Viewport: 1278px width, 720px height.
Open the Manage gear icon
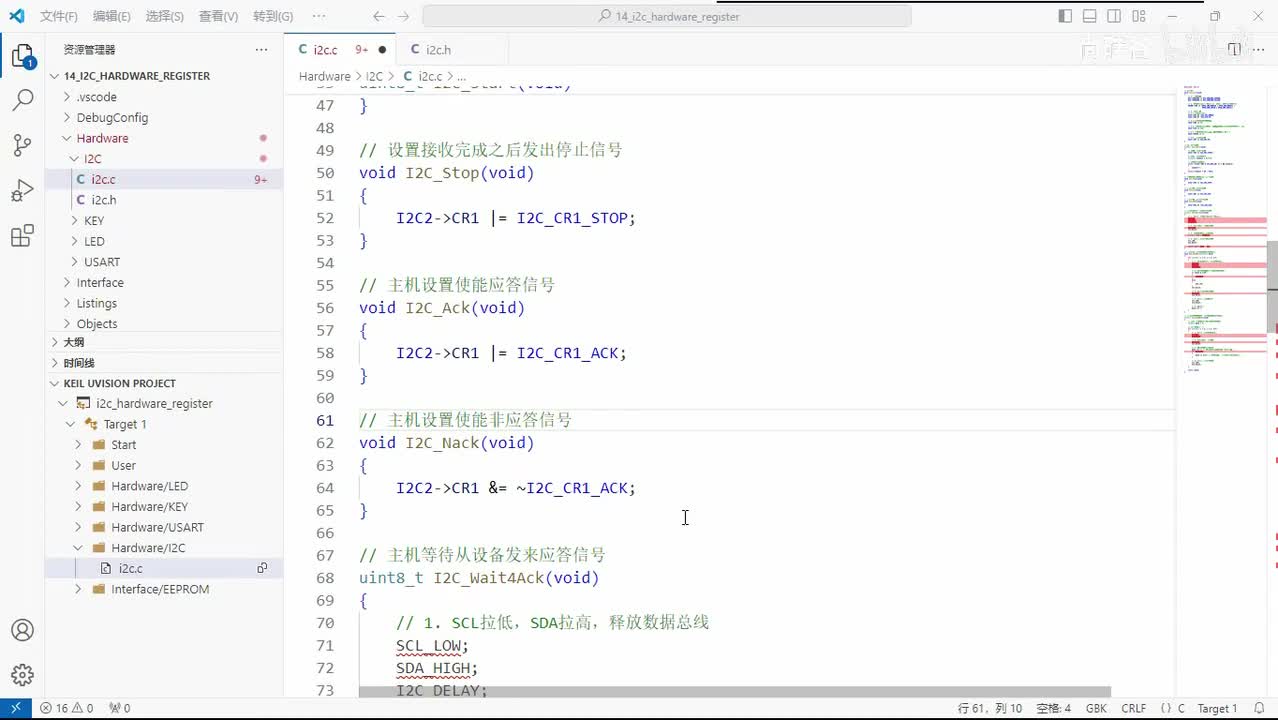click(x=22, y=674)
